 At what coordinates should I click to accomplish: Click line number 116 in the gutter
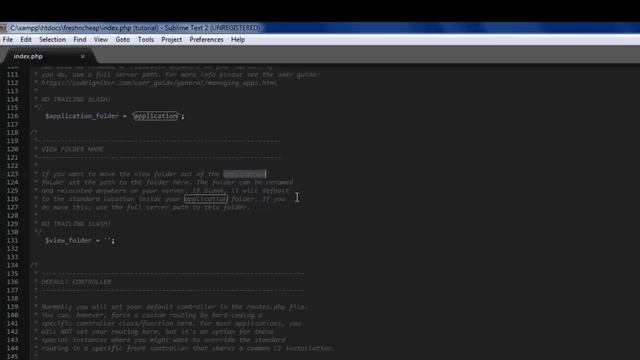pos(13,116)
